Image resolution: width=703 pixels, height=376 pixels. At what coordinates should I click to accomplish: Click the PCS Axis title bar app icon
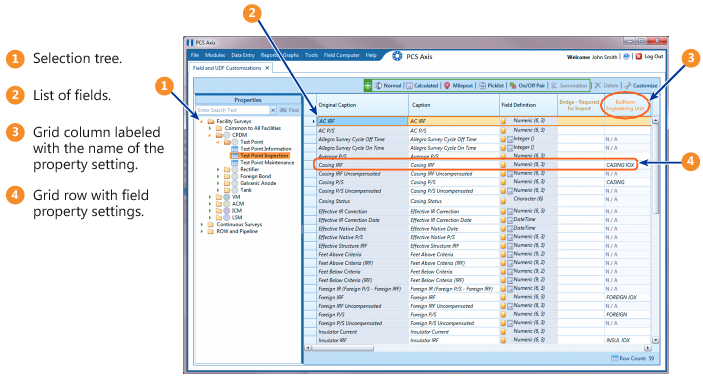point(190,43)
